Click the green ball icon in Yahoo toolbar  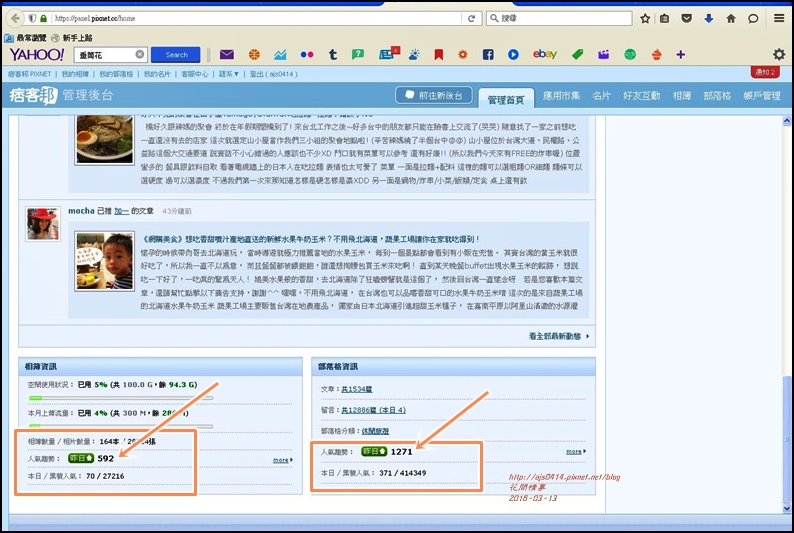pos(630,54)
